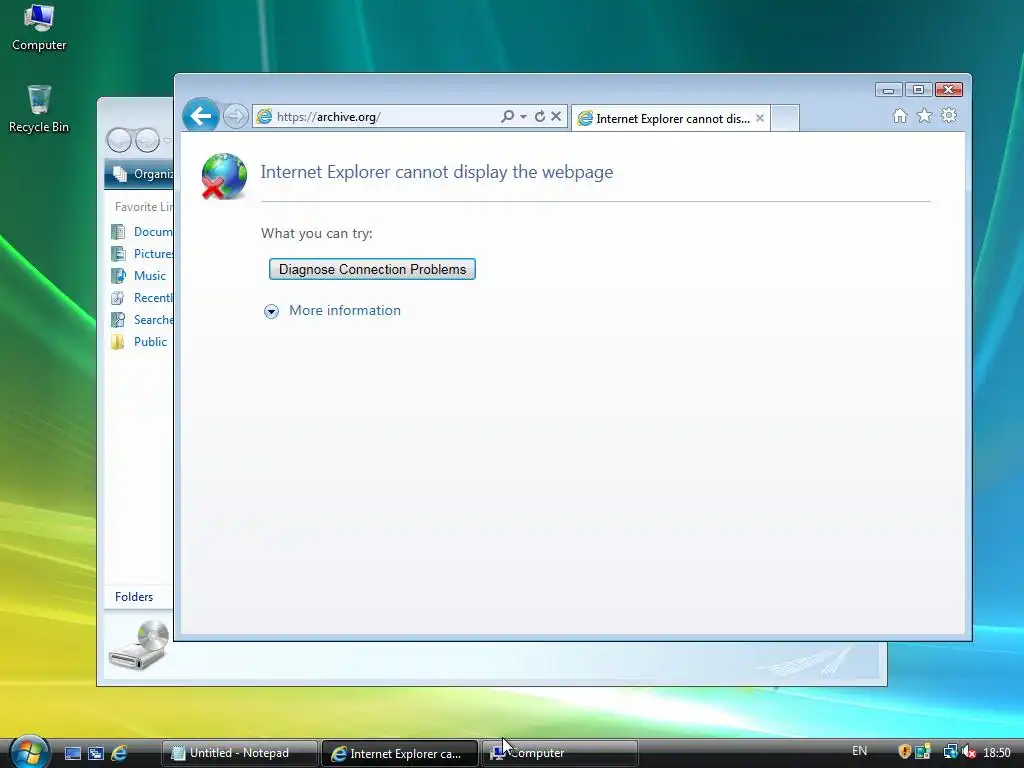
Task: Select the Recycle Bin desktop icon
Action: 39,109
